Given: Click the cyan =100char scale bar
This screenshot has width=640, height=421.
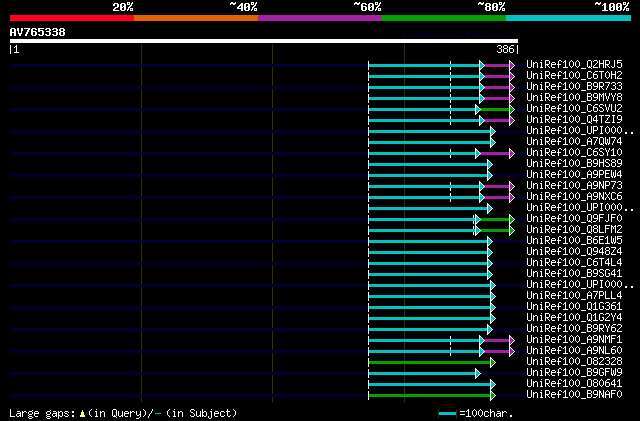Looking at the screenshot, I should 447,414.
